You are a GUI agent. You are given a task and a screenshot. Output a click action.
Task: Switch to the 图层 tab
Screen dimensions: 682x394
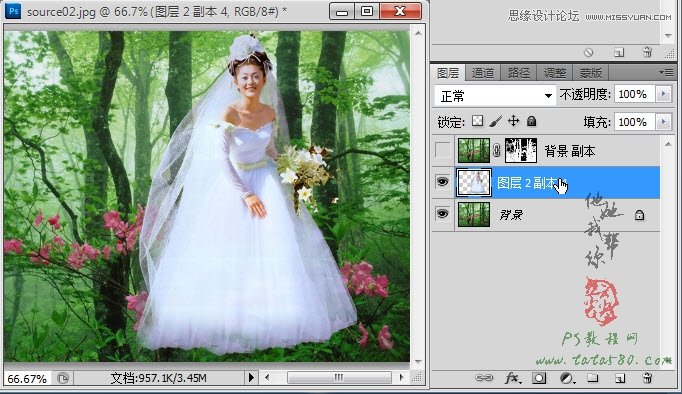(x=448, y=73)
